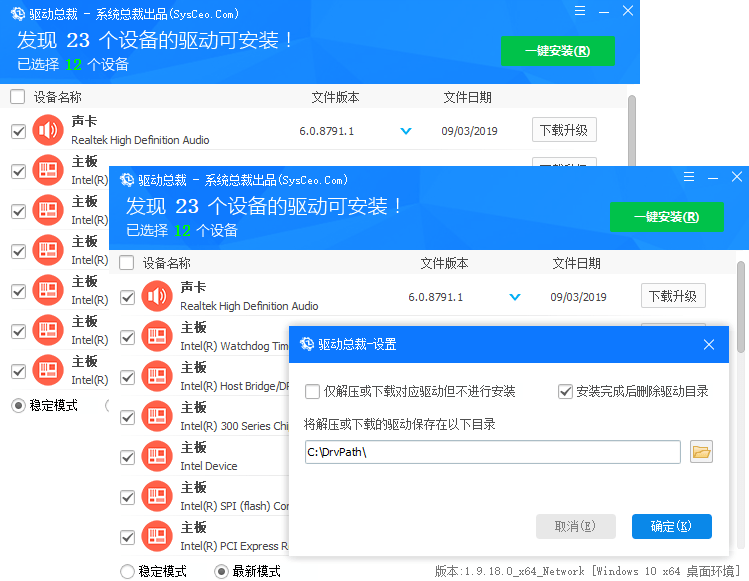749x581 pixels.
Task: Click motherboard icon for Intel(R) Host Bridge
Action: [157, 377]
